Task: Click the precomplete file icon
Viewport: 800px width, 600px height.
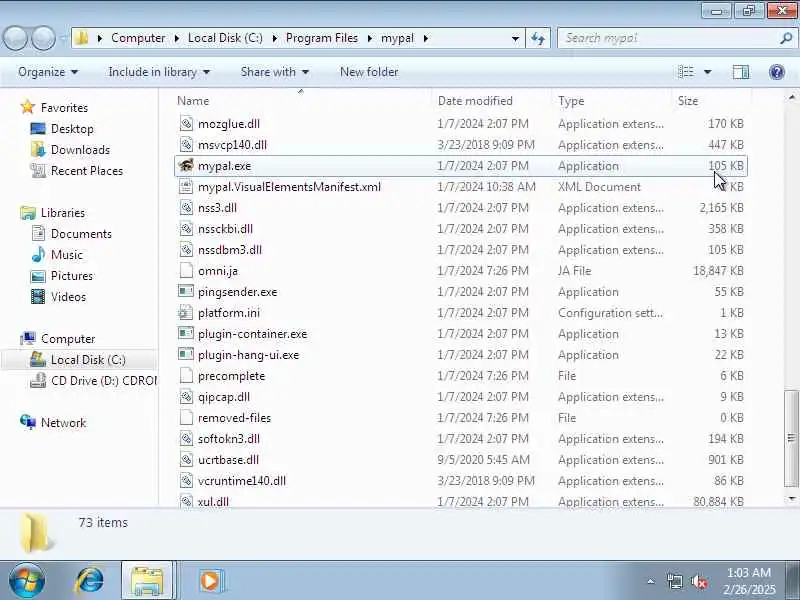Action: pyautogui.click(x=186, y=376)
